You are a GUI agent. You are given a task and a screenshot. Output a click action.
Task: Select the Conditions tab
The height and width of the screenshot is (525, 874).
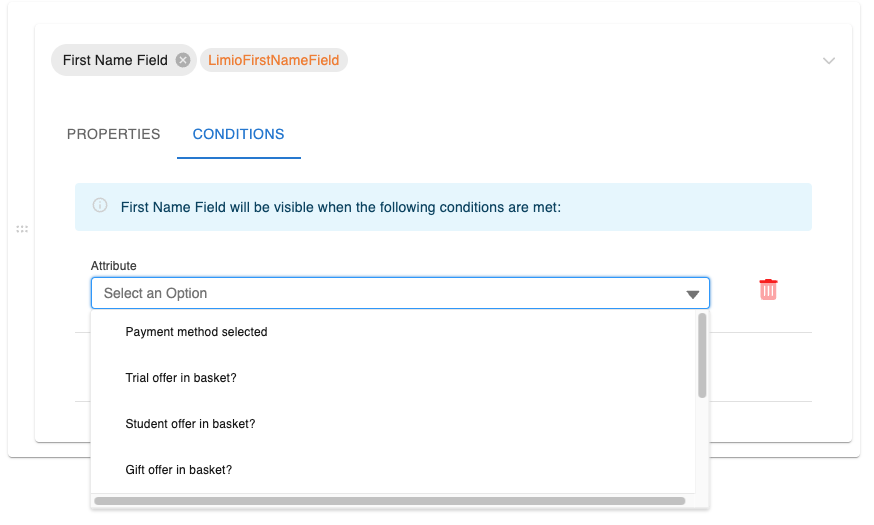point(238,134)
